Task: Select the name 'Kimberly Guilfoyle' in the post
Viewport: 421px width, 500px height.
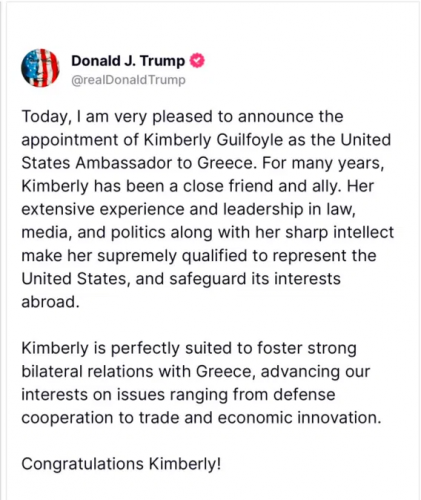Action: point(213,140)
